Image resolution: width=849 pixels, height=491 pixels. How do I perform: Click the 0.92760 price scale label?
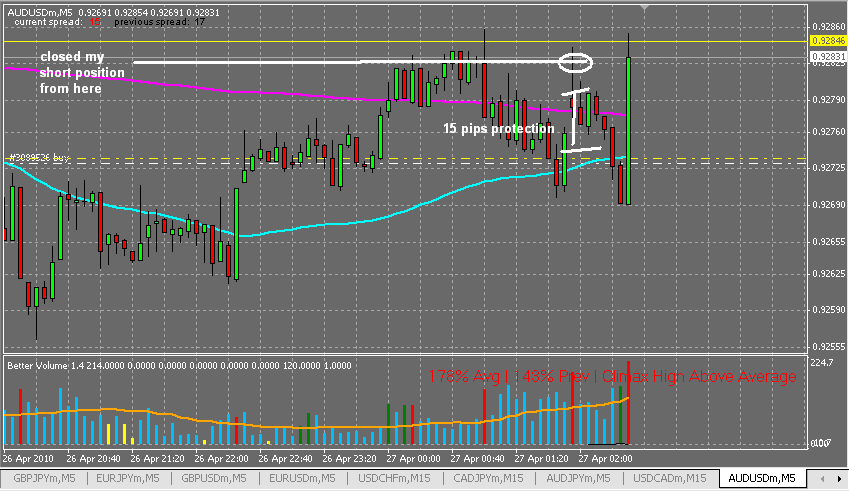(x=829, y=132)
